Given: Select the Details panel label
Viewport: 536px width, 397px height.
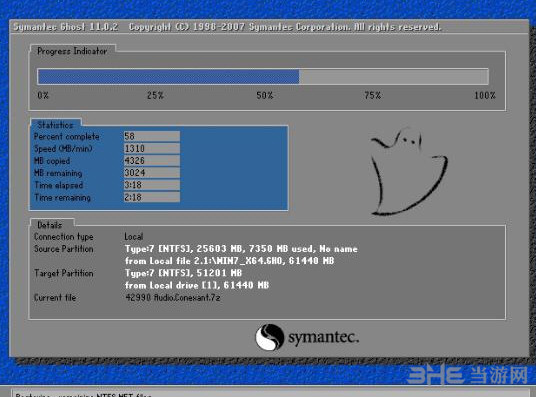Looking at the screenshot, I should pos(50,225).
